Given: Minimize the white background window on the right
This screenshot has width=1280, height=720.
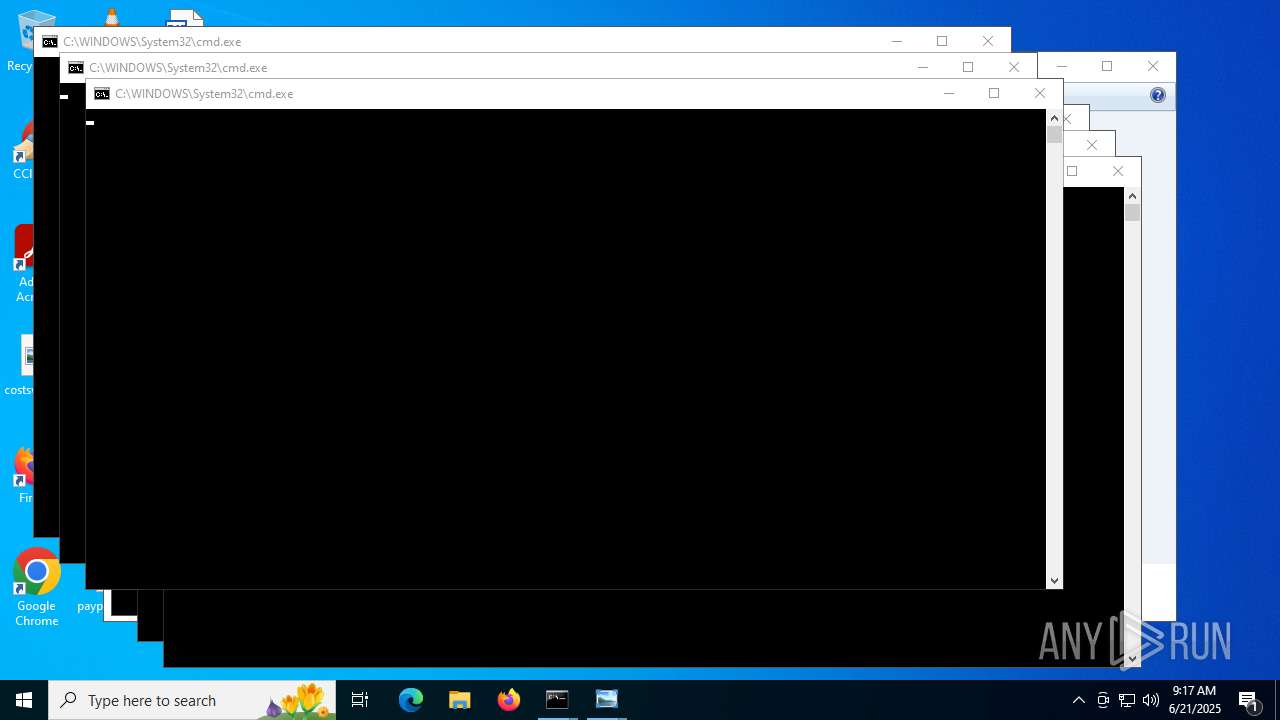Looking at the screenshot, I should click(x=1062, y=66).
